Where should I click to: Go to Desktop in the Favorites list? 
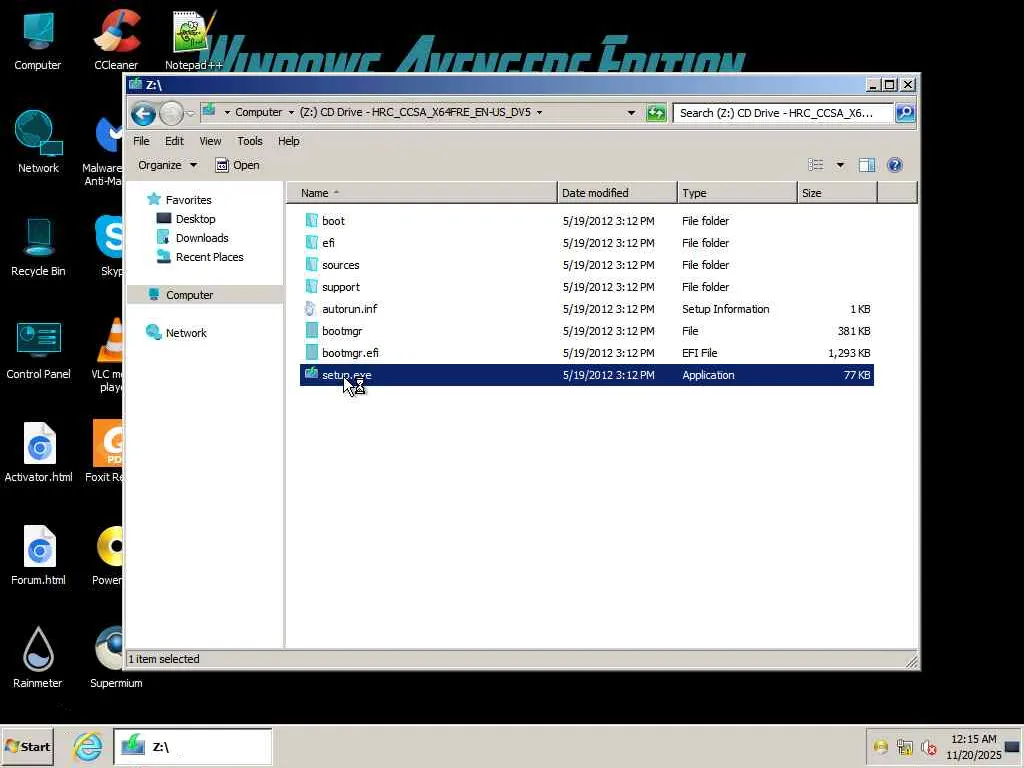pyautogui.click(x=195, y=219)
